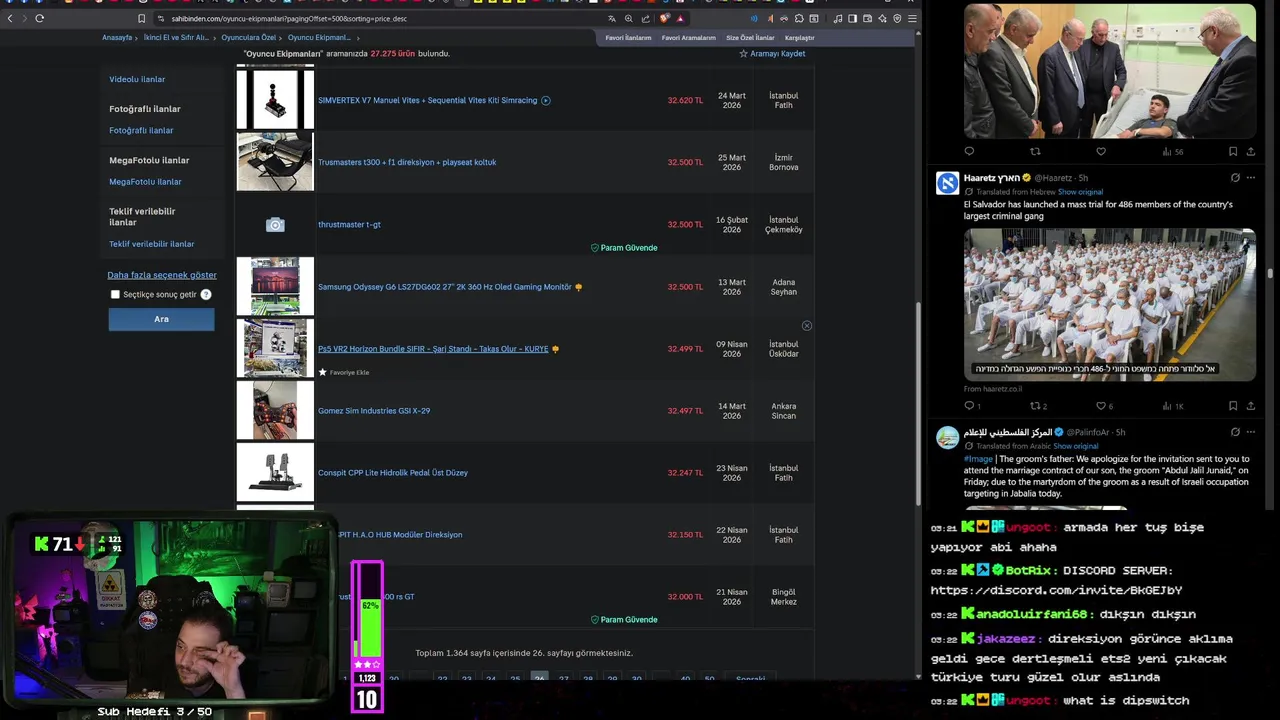This screenshot has height=720, width=1280.
Task: Click Show original on the PalinfoAr tweet
Action: 1076,446
